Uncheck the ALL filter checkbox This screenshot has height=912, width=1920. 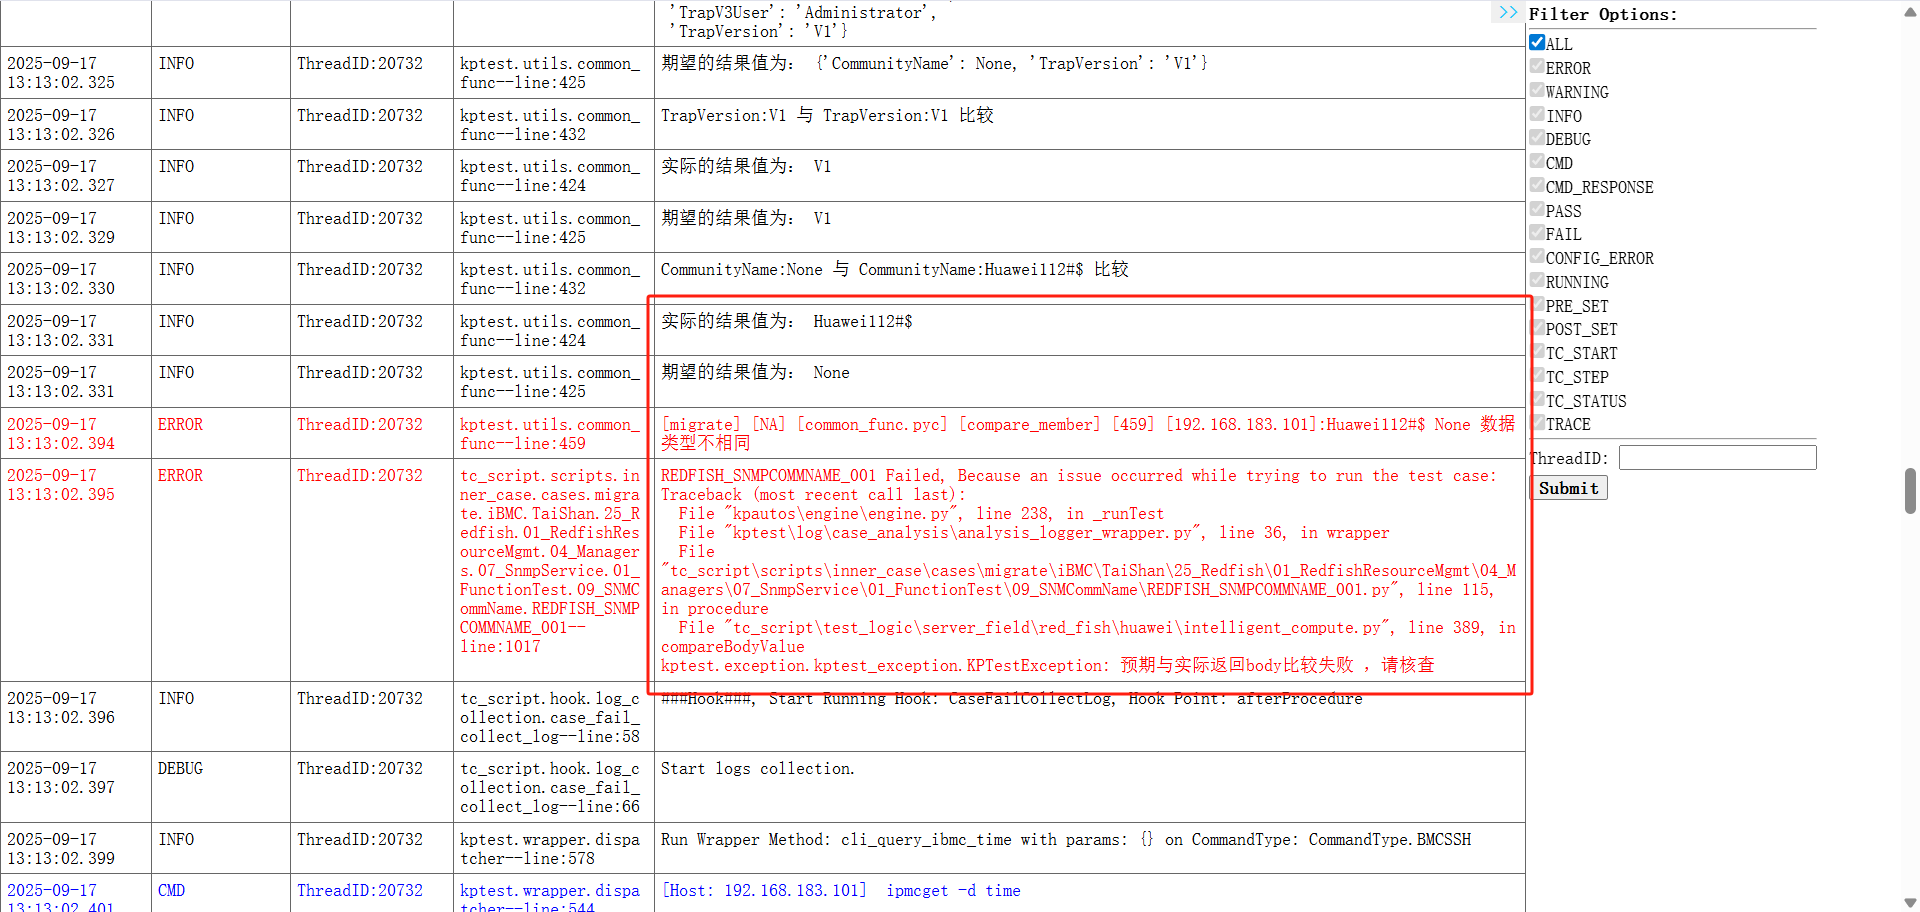[x=1537, y=43]
